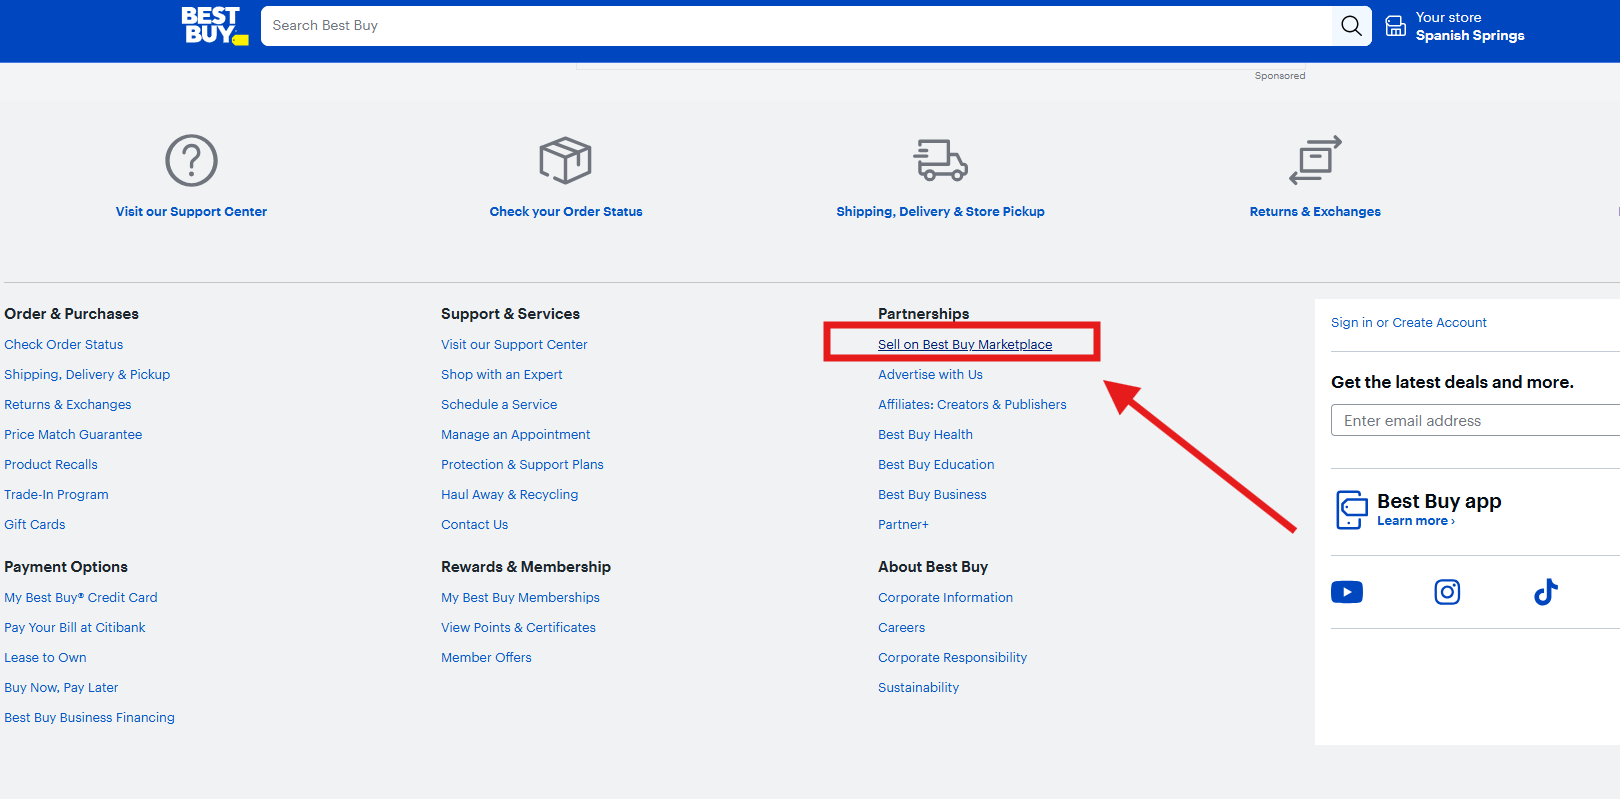Click the Returns & Exchanges icon

[x=1315, y=160]
